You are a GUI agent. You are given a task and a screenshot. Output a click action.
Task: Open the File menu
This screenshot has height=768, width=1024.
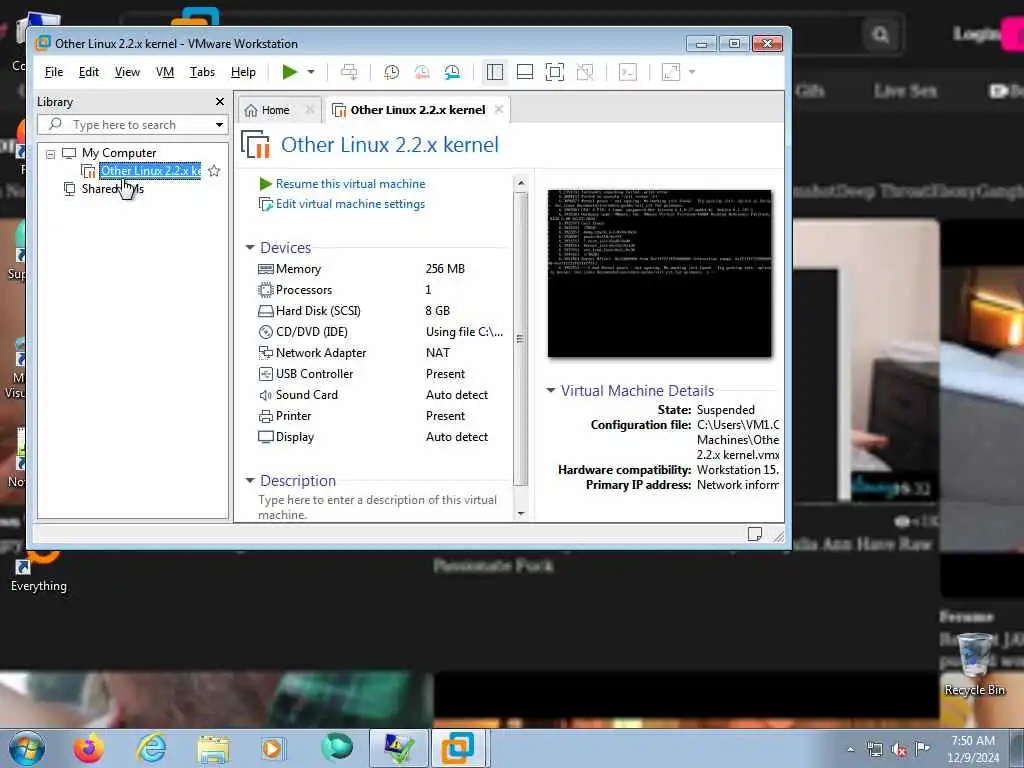tap(54, 72)
